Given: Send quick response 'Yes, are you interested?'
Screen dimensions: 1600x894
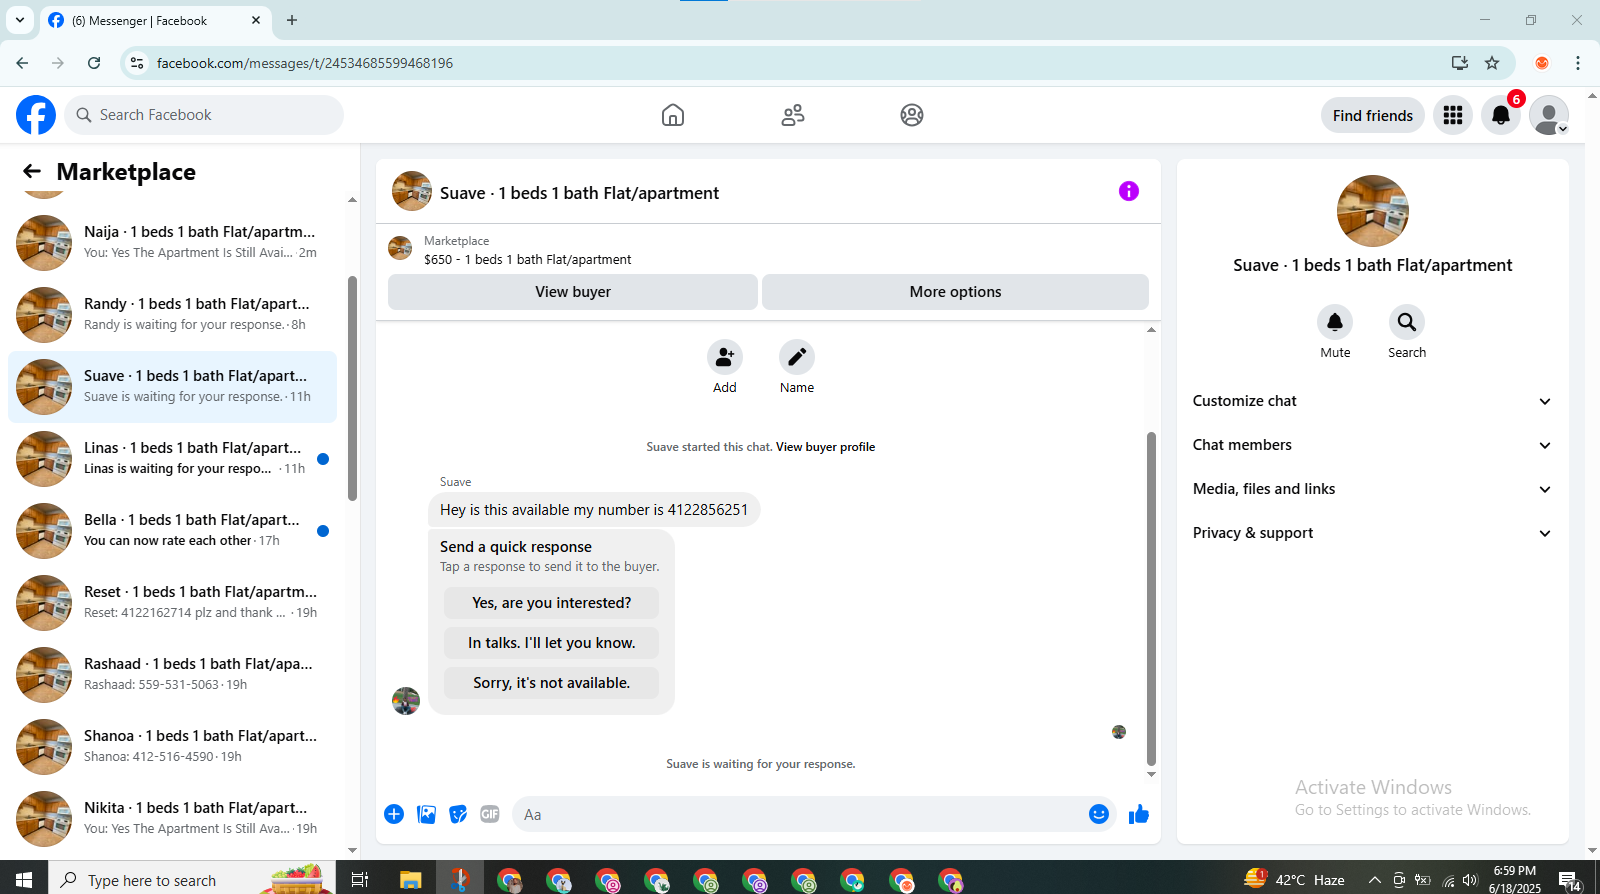Looking at the screenshot, I should [x=551, y=603].
